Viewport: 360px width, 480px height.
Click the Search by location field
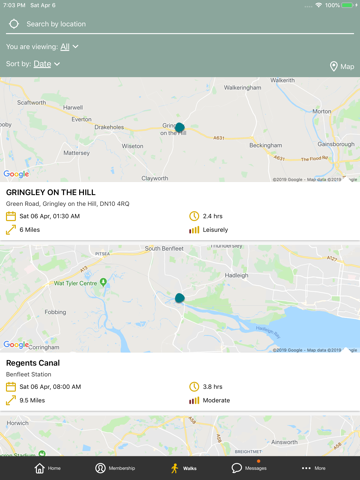[180, 24]
